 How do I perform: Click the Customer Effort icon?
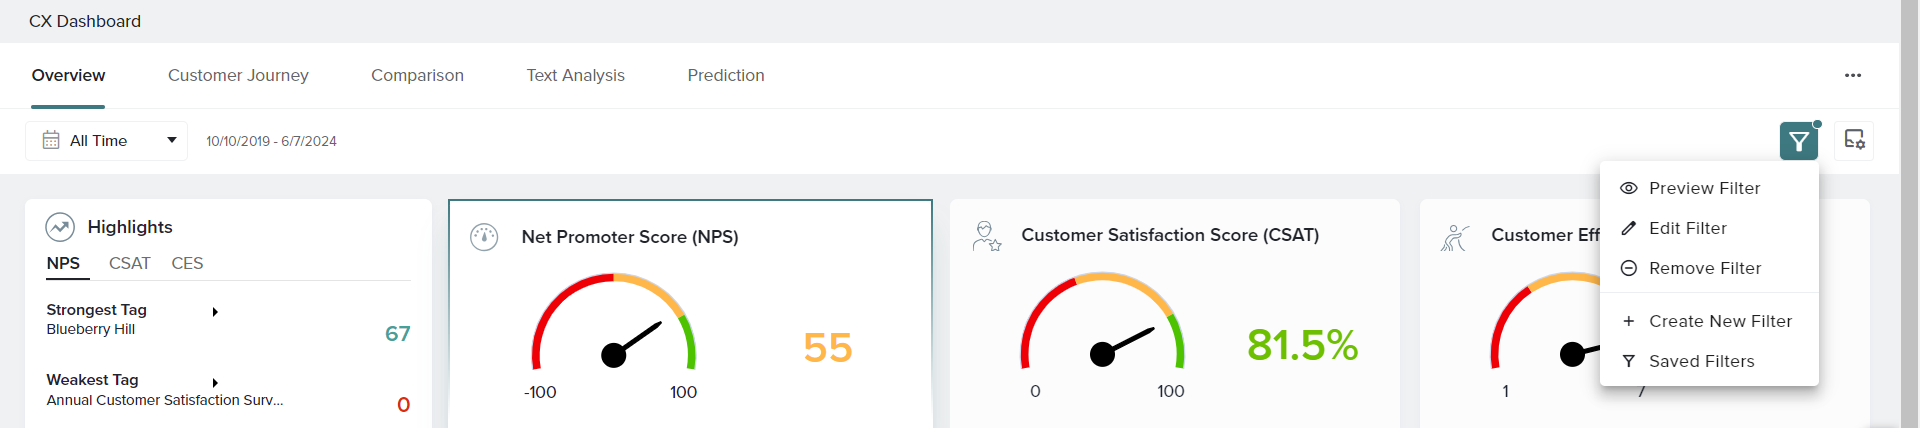coord(1454,237)
